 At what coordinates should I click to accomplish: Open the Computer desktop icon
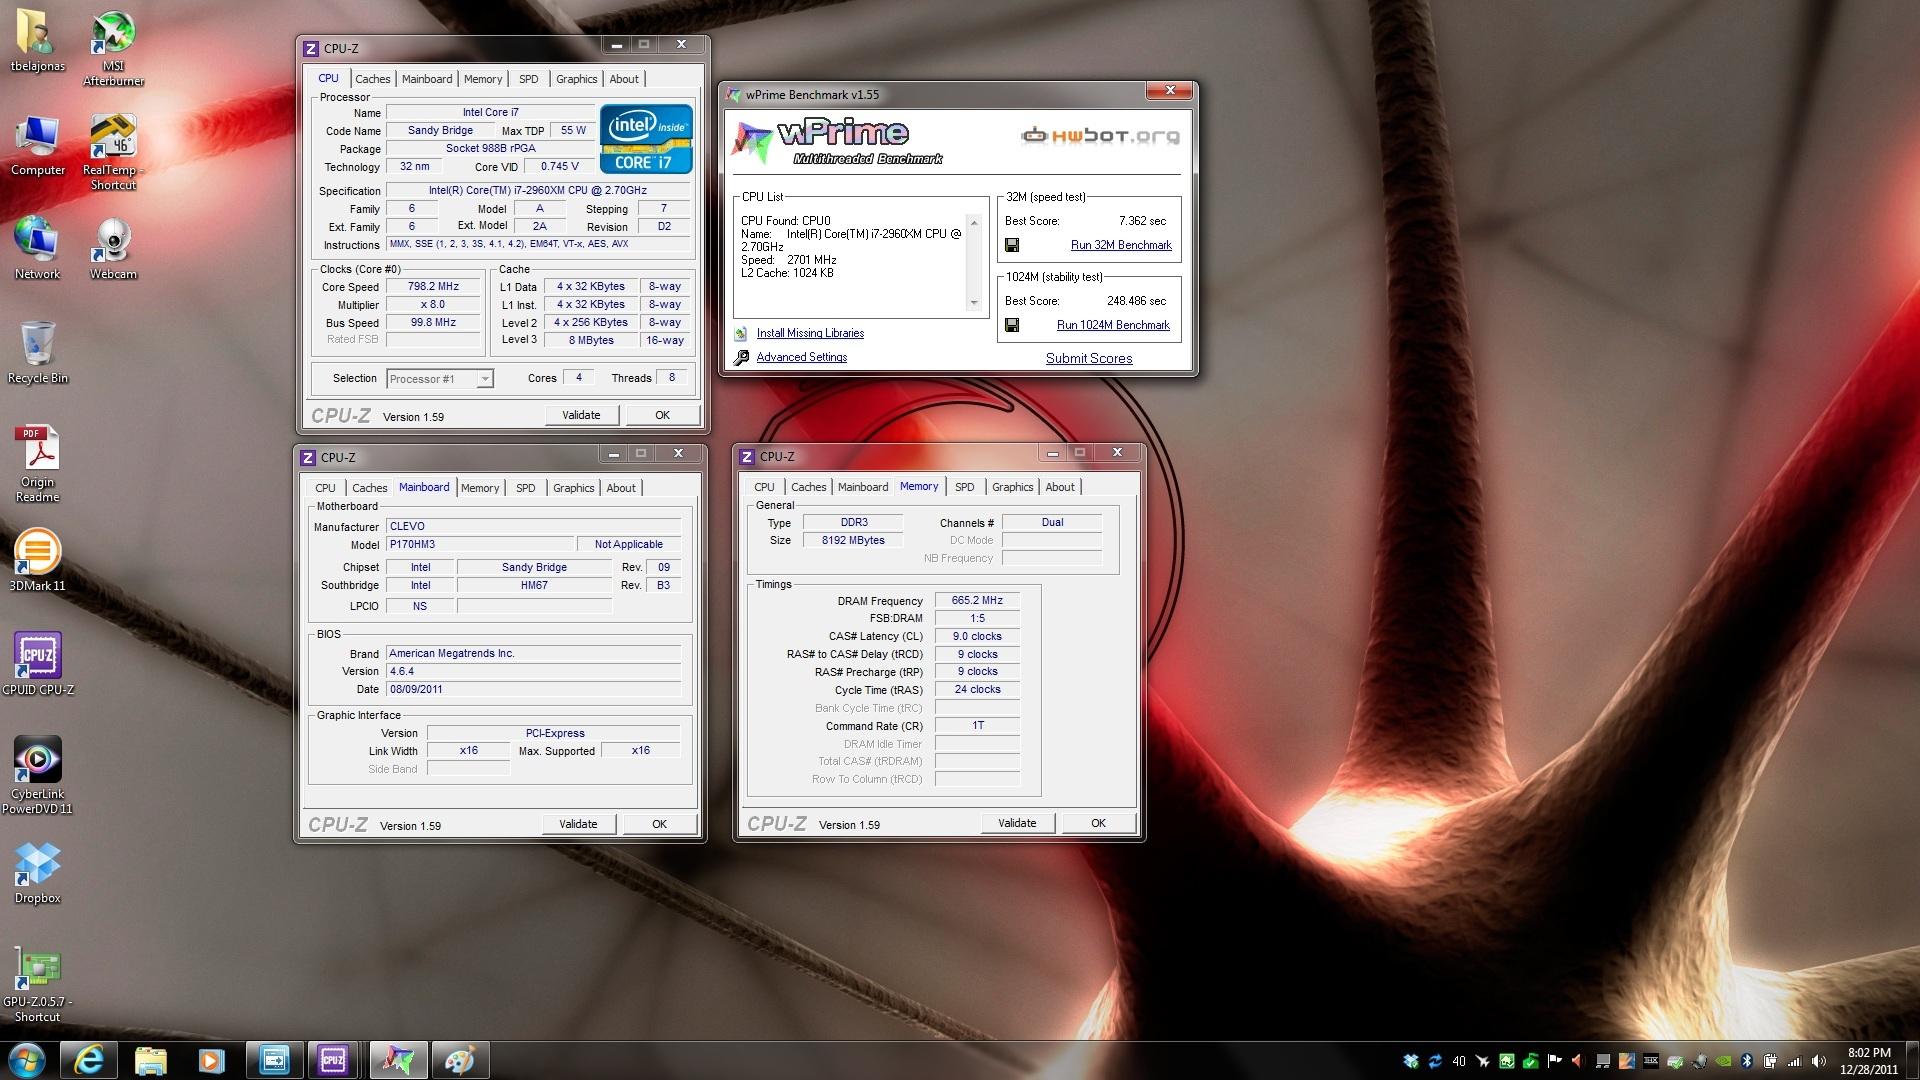coord(38,146)
